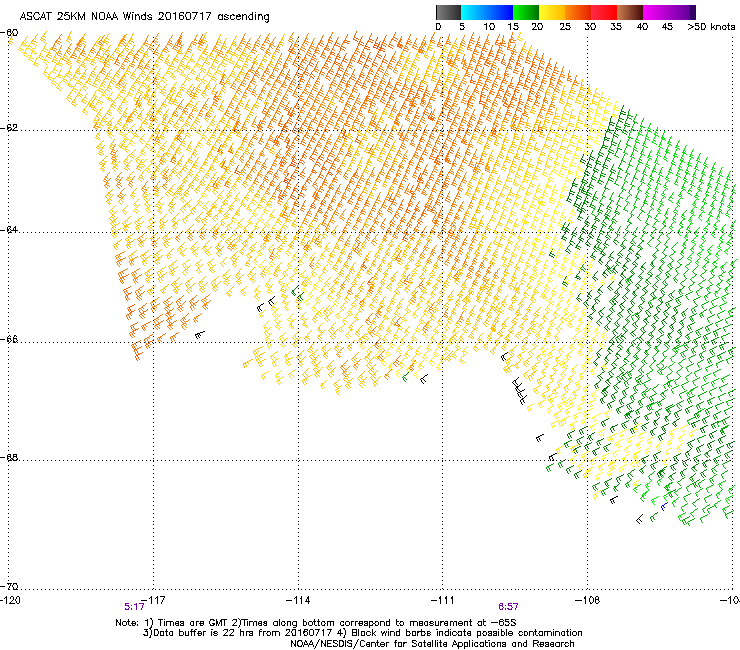
Task: Pick the green 15-20 knots legend segment
Action: click(526, 12)
